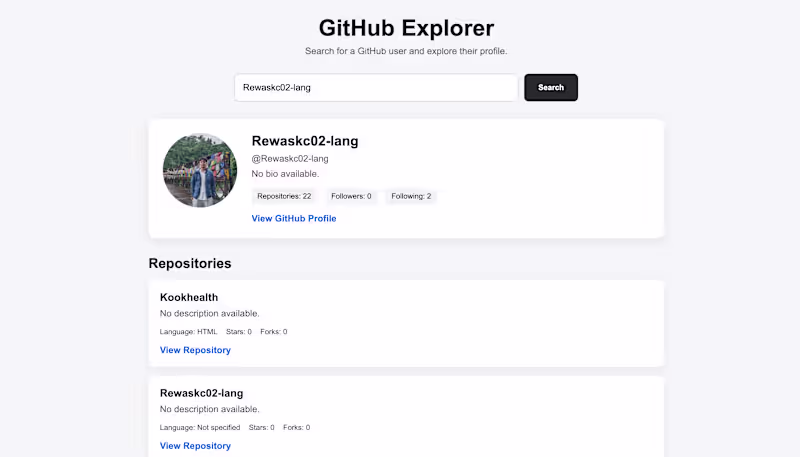Click the Rewaskc02-lang profile name heading
The height and width of the screenshot is (457, 800).
[x=305, y=141]
